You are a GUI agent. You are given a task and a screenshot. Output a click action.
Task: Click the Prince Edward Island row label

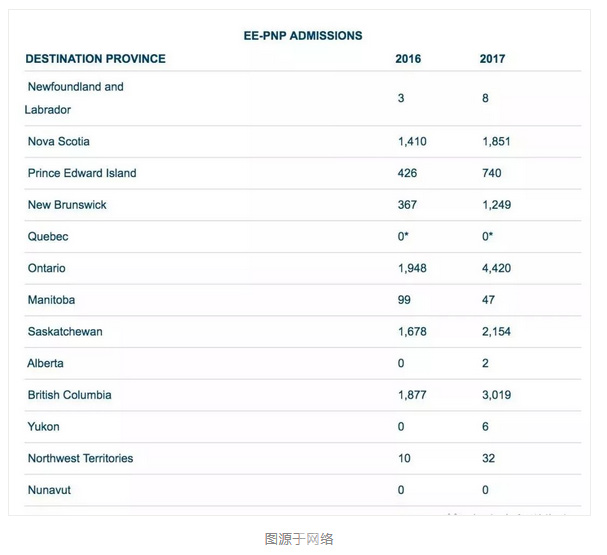(82, 173)
